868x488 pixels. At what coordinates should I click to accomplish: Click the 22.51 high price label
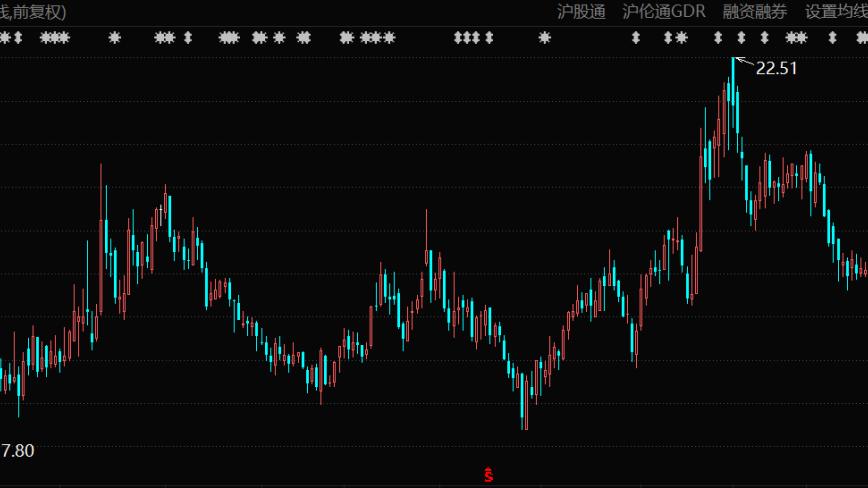776,68
